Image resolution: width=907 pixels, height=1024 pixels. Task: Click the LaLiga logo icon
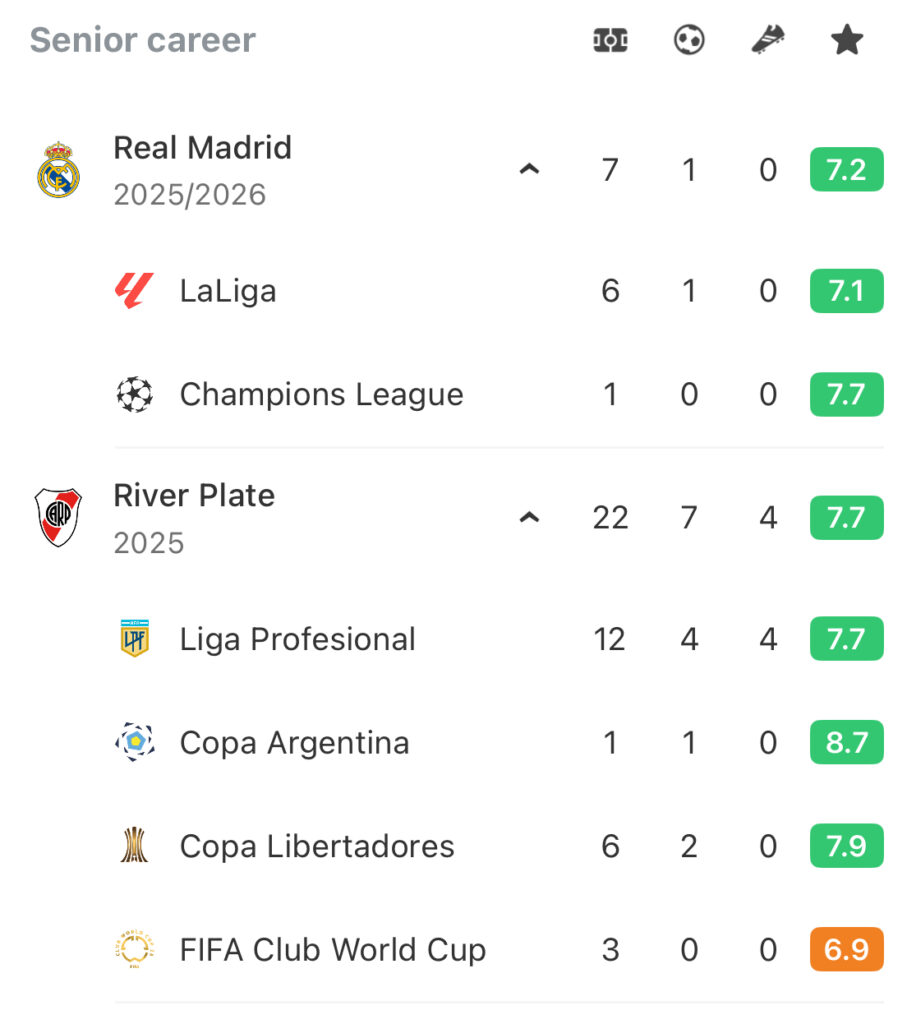(134, 291)
